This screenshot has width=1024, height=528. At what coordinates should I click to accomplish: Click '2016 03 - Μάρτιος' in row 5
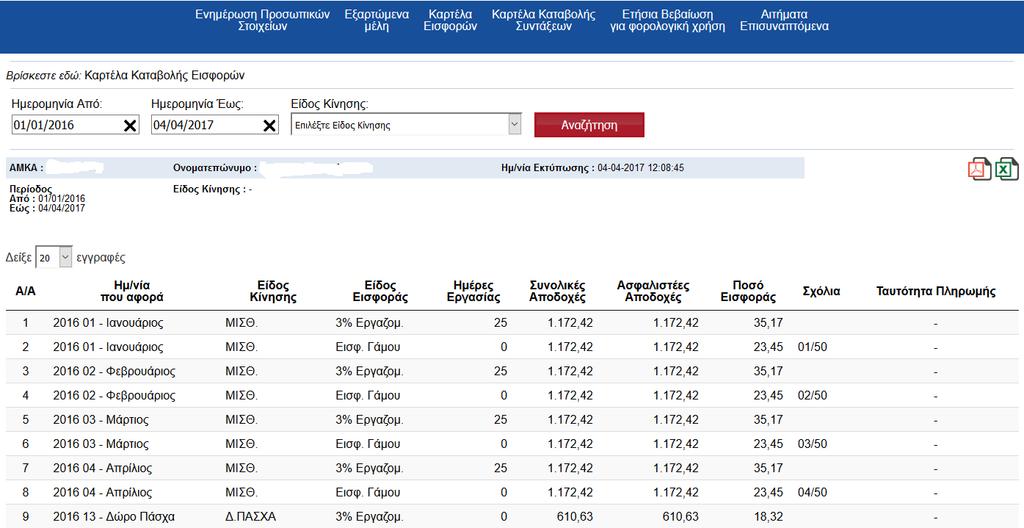point(101,420)
